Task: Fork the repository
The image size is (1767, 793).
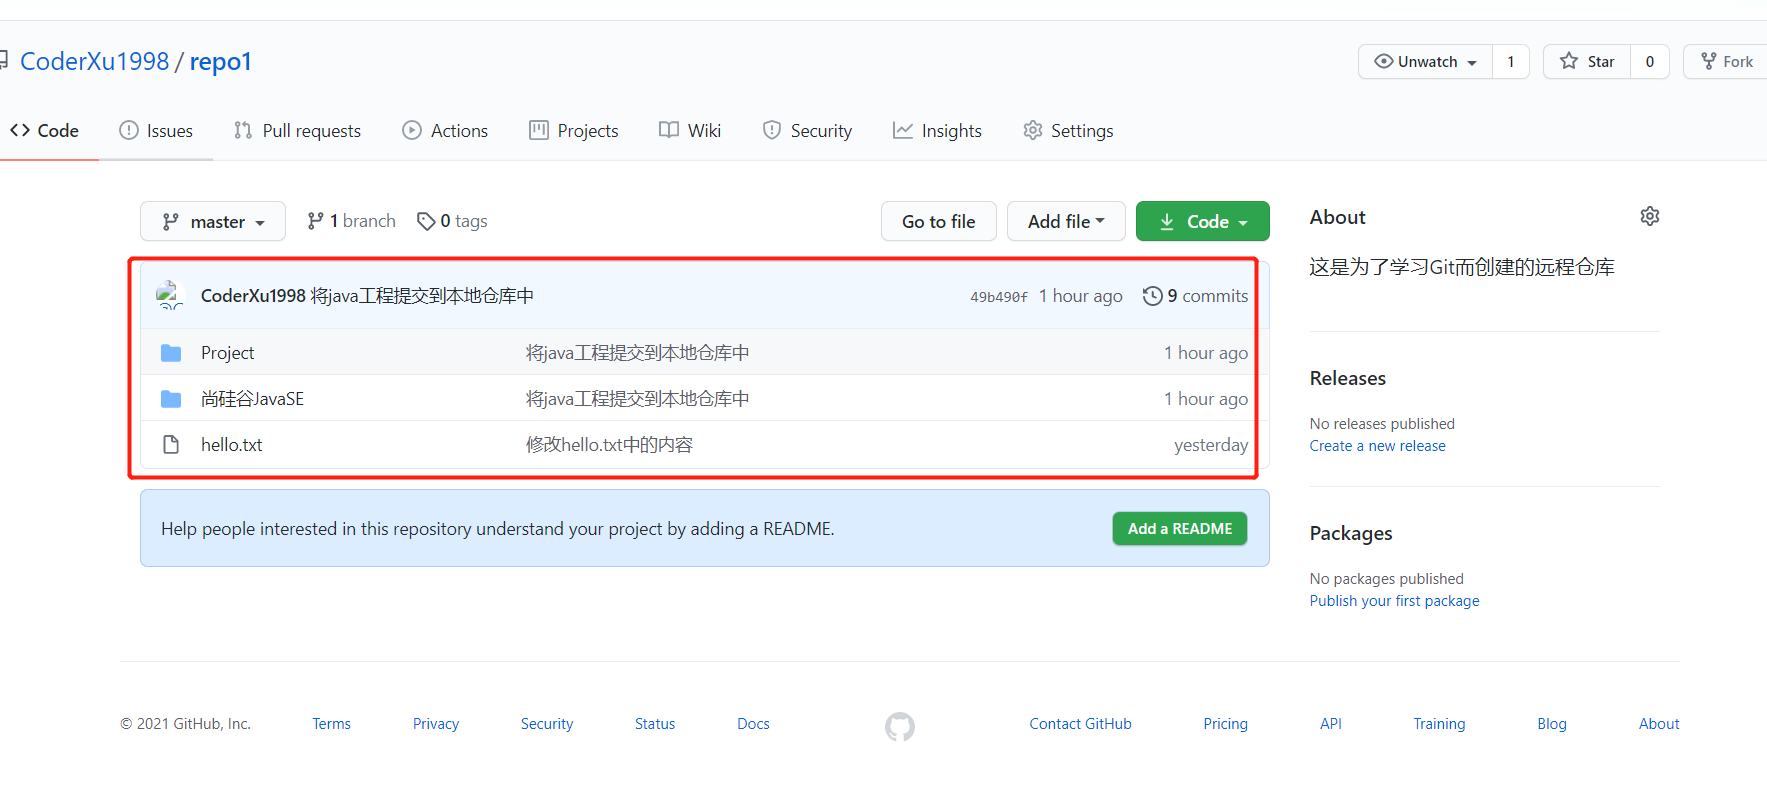Action: (x=1727, y=62)
